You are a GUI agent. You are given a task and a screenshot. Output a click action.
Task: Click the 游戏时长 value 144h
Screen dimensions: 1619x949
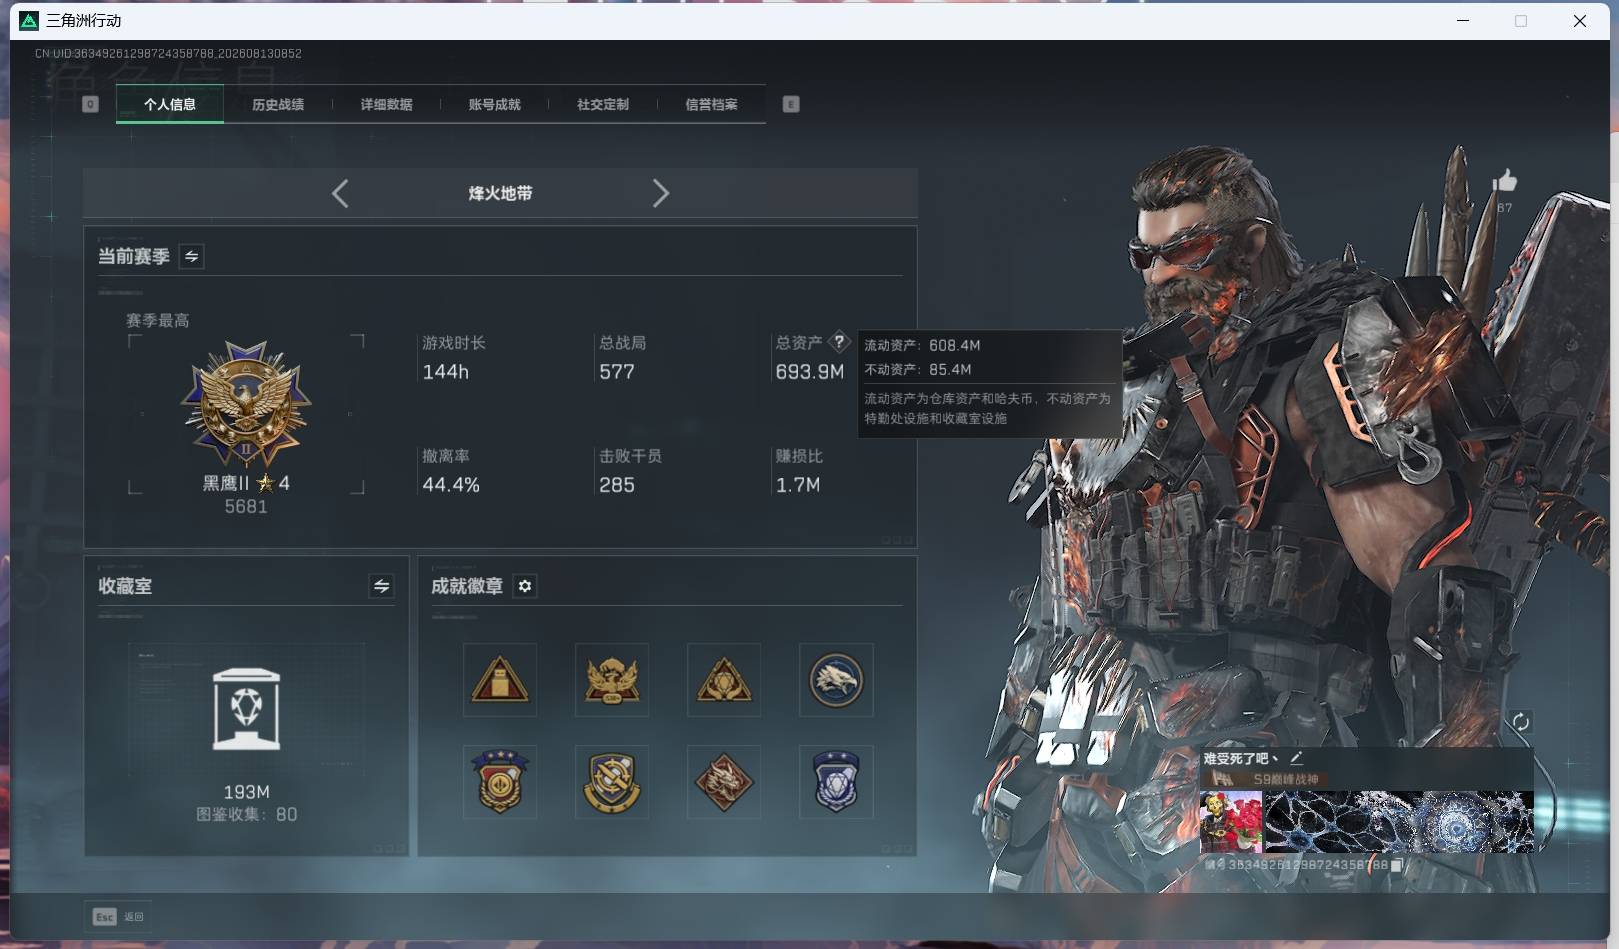point(446,372)
